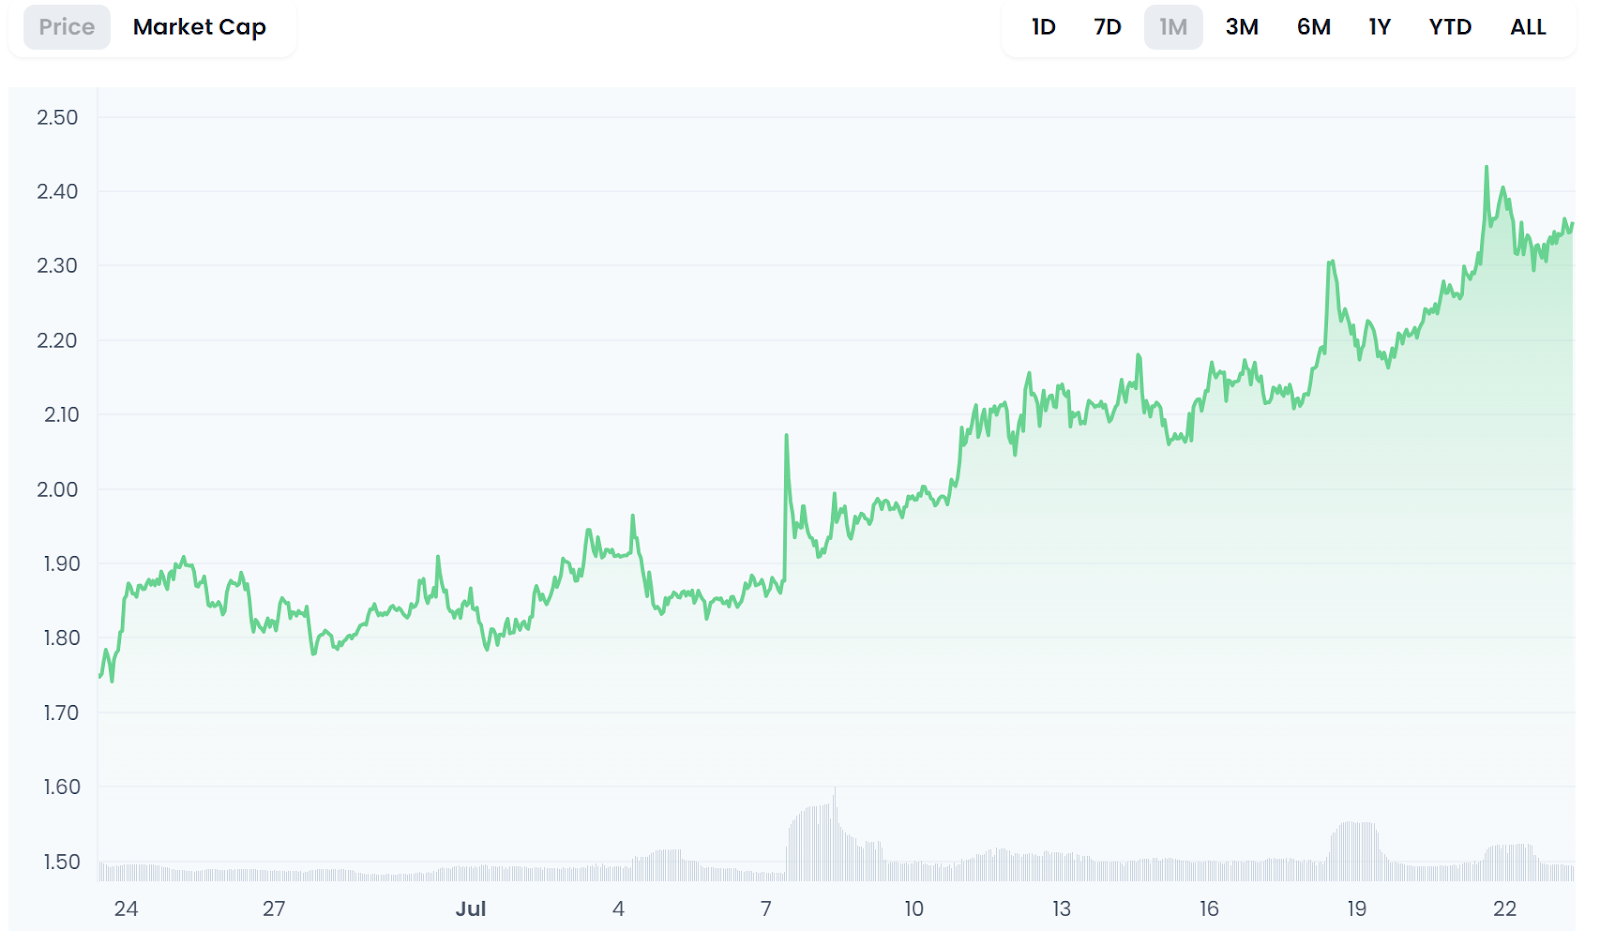Viewport: 1600px width, 945px height.
Task: Click the 1.70 price axis label
Action: click(x=60, y=712)
